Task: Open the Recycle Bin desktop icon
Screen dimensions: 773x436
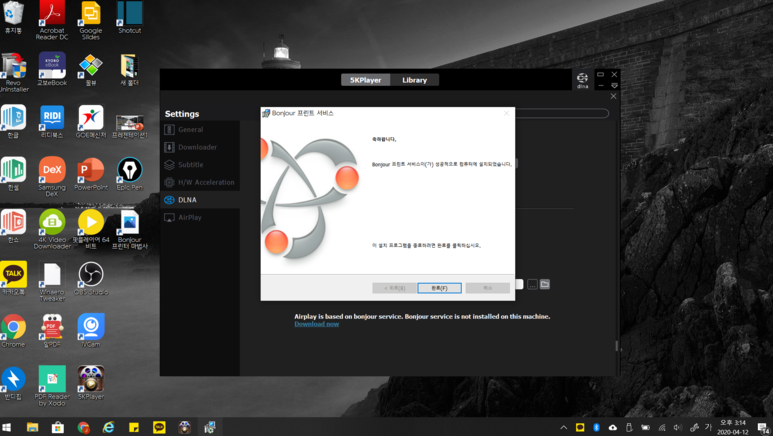Action: click(x=13, y=18)
